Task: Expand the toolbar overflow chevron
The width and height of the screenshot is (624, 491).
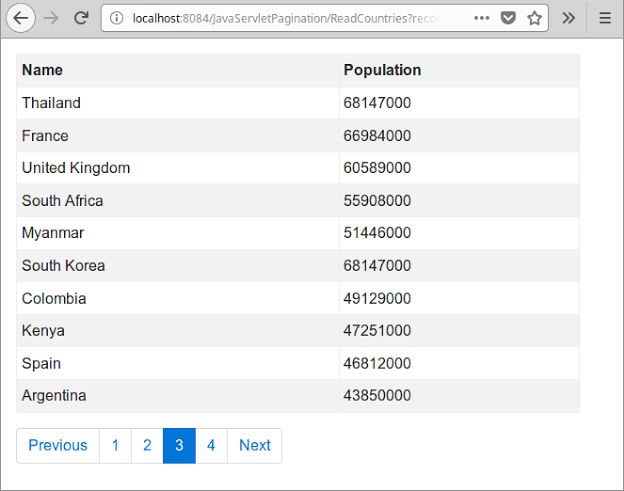Action: pyautogui.click(x=568, y=18)
